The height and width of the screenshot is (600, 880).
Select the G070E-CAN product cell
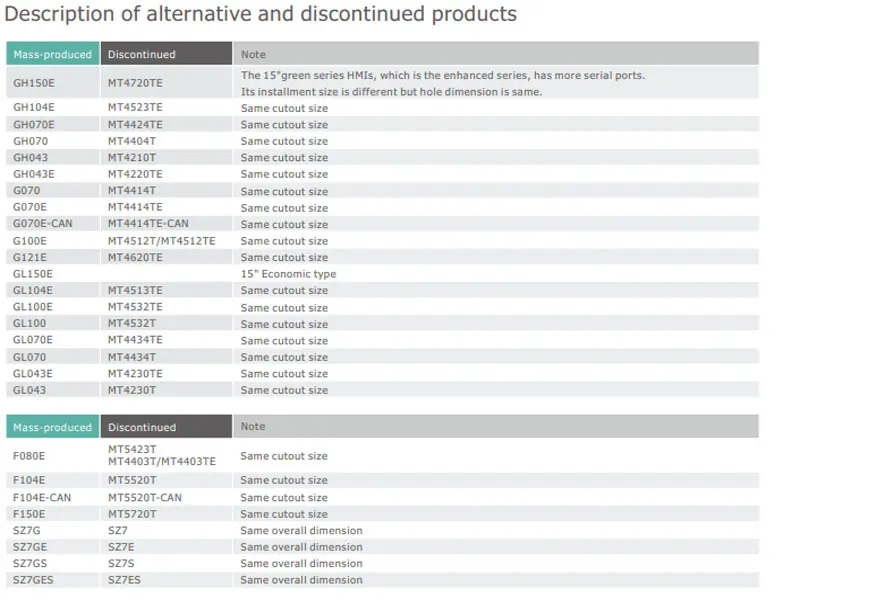pyautogui.click(x=43, y=224)
